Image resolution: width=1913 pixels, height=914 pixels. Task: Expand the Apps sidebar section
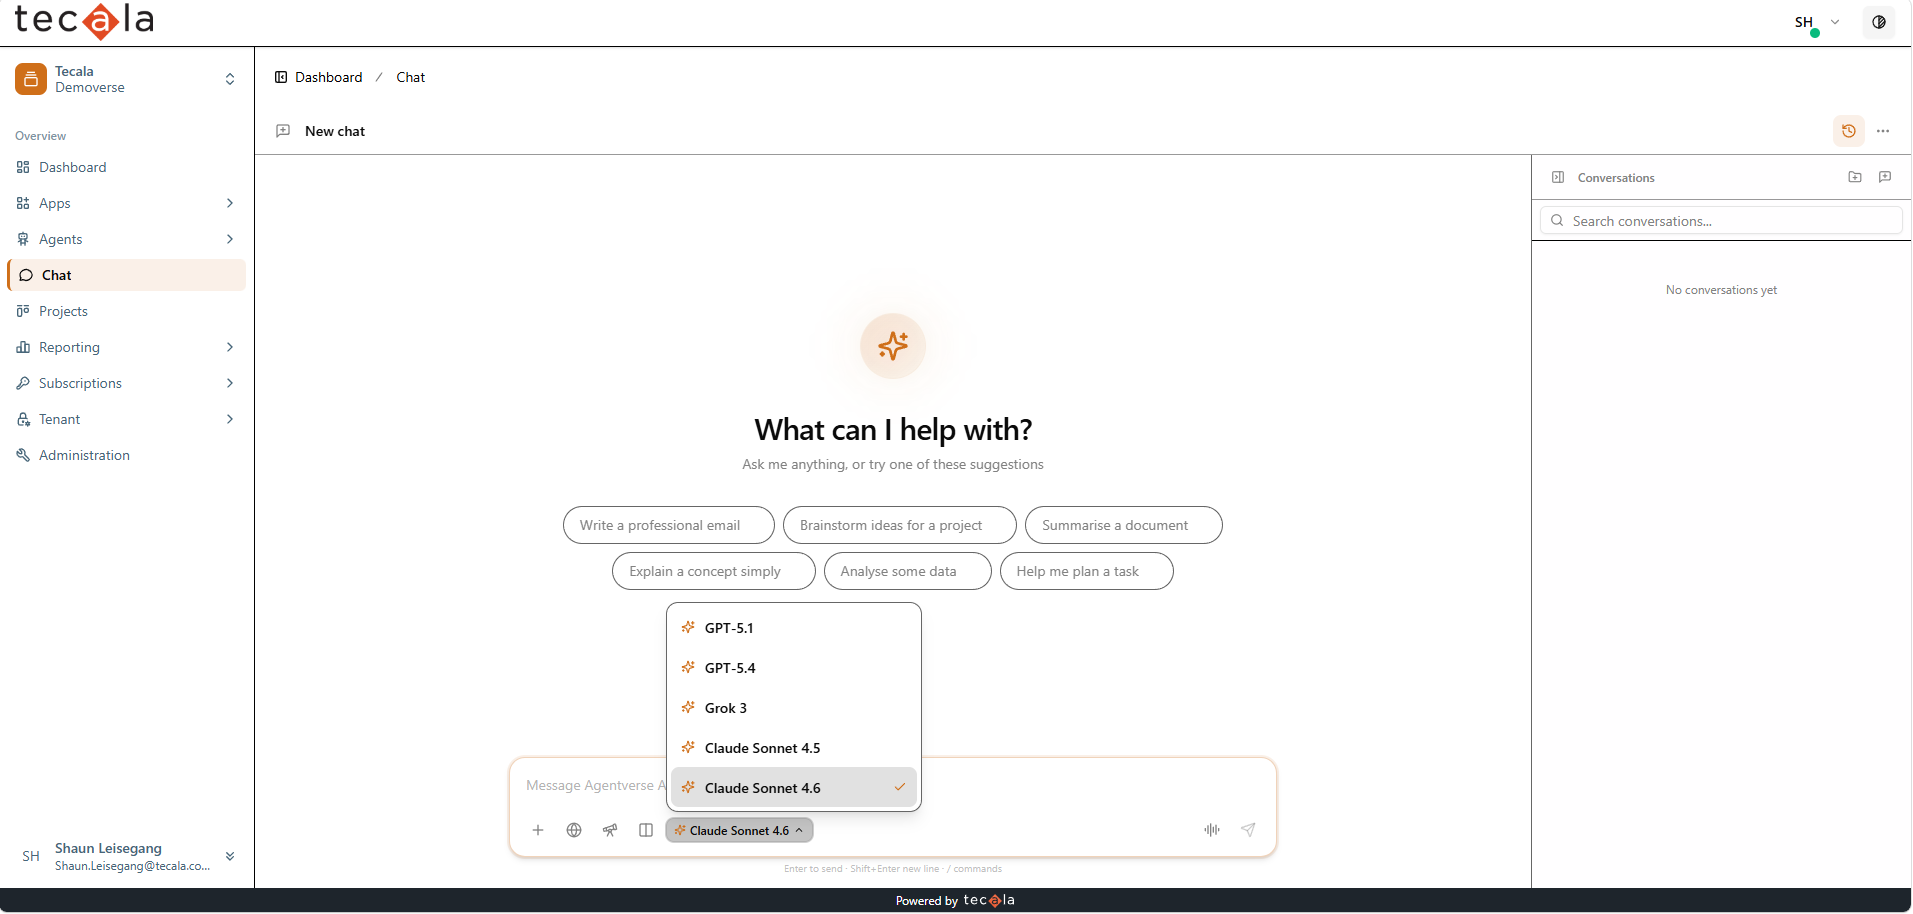click(230, 203)
